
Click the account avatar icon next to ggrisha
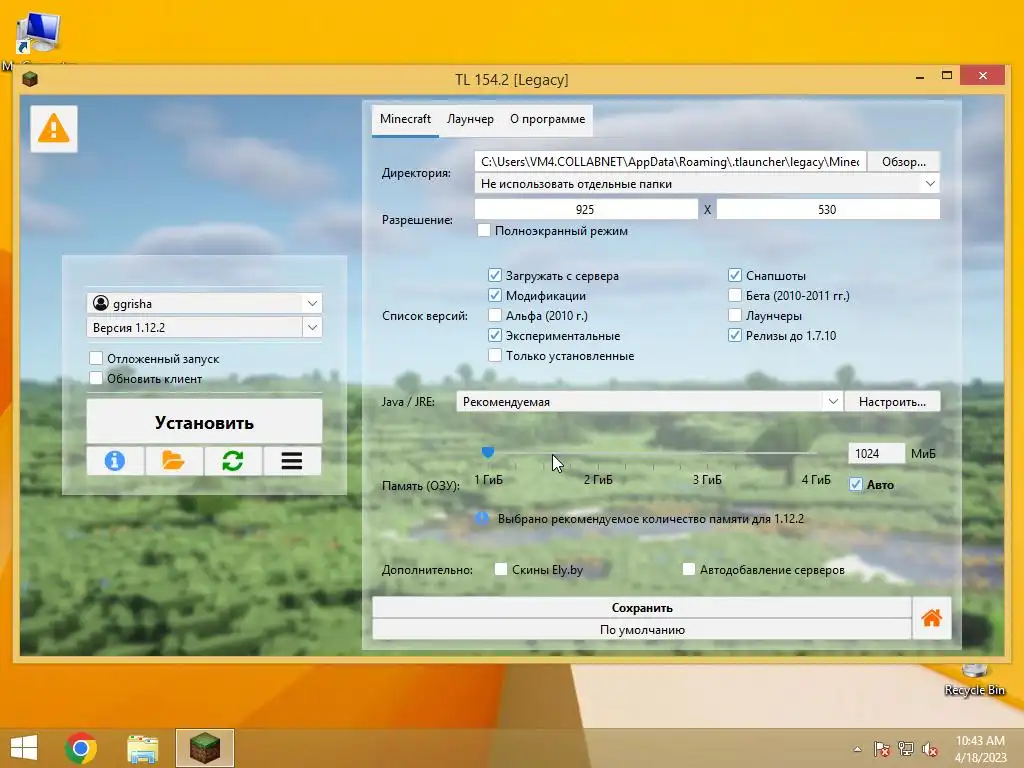[101, 303]
